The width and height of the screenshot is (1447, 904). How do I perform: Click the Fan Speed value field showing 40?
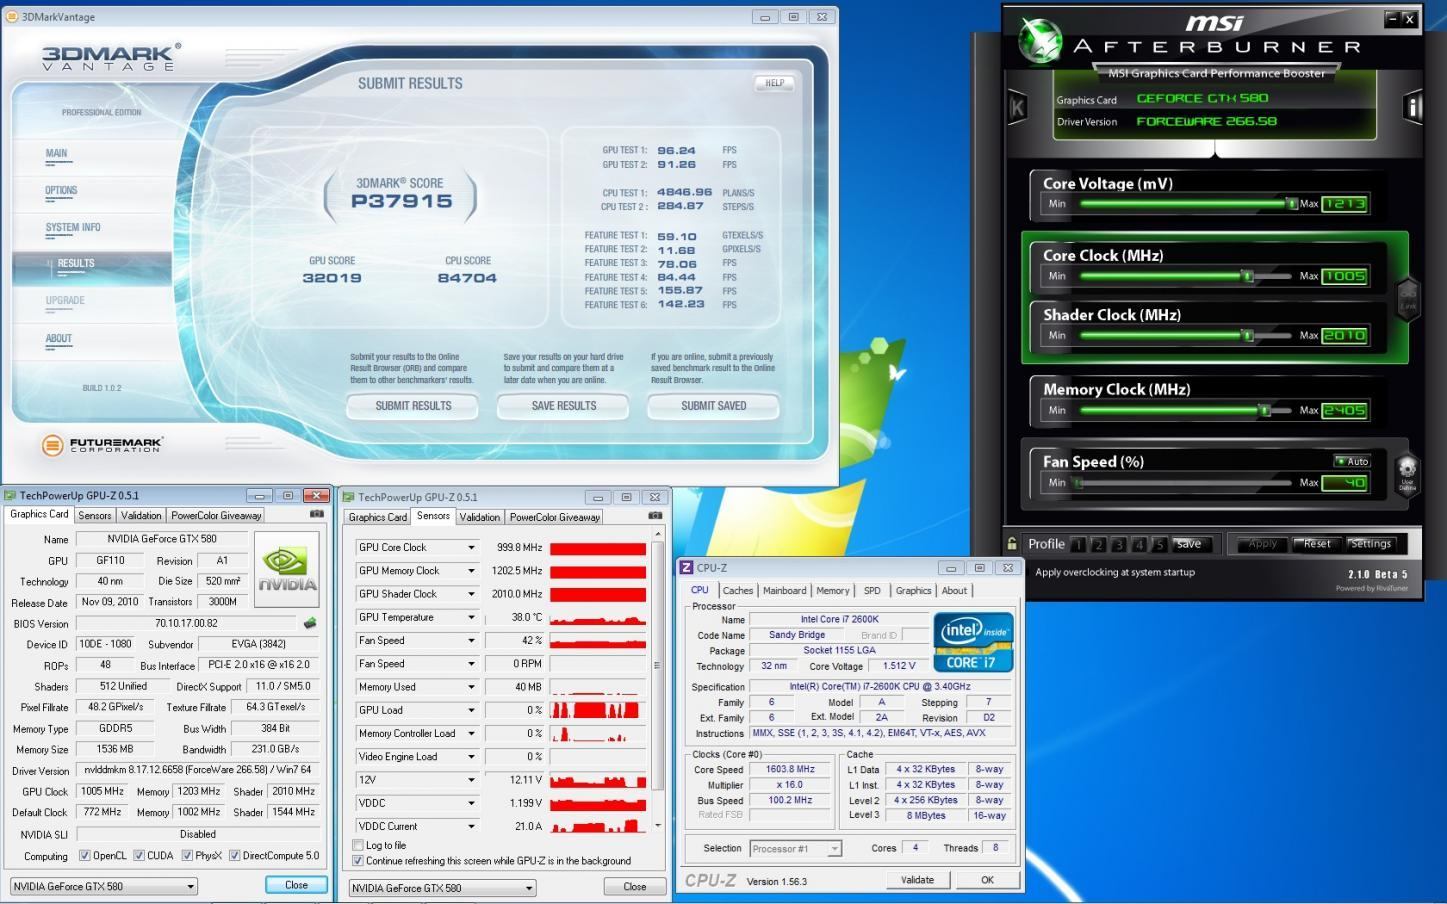[x=1344, y=483]
